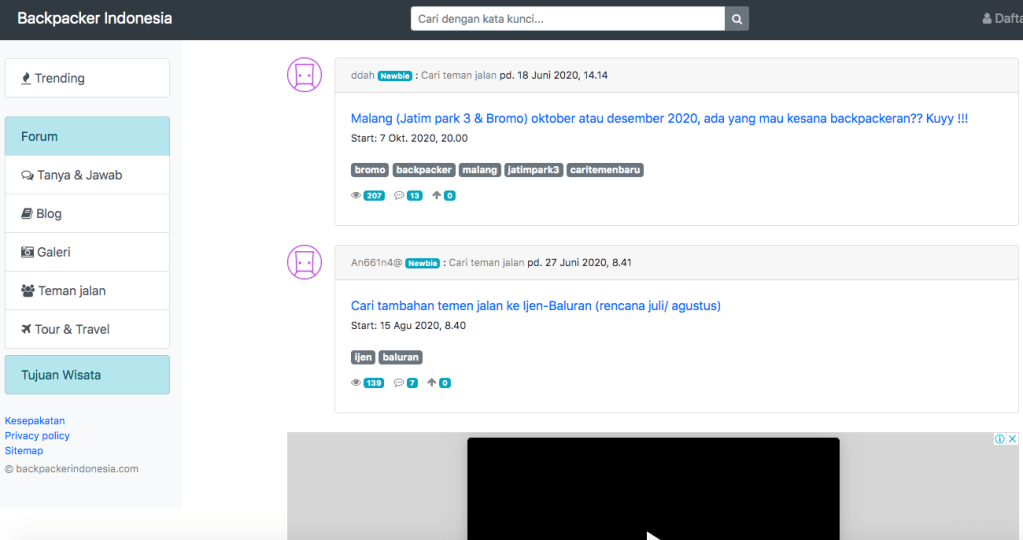This screenshot has width=1023, height=540.
Task: Click upvote arrow on Ijen-Baluran post
Action: [x=432, y=383]
